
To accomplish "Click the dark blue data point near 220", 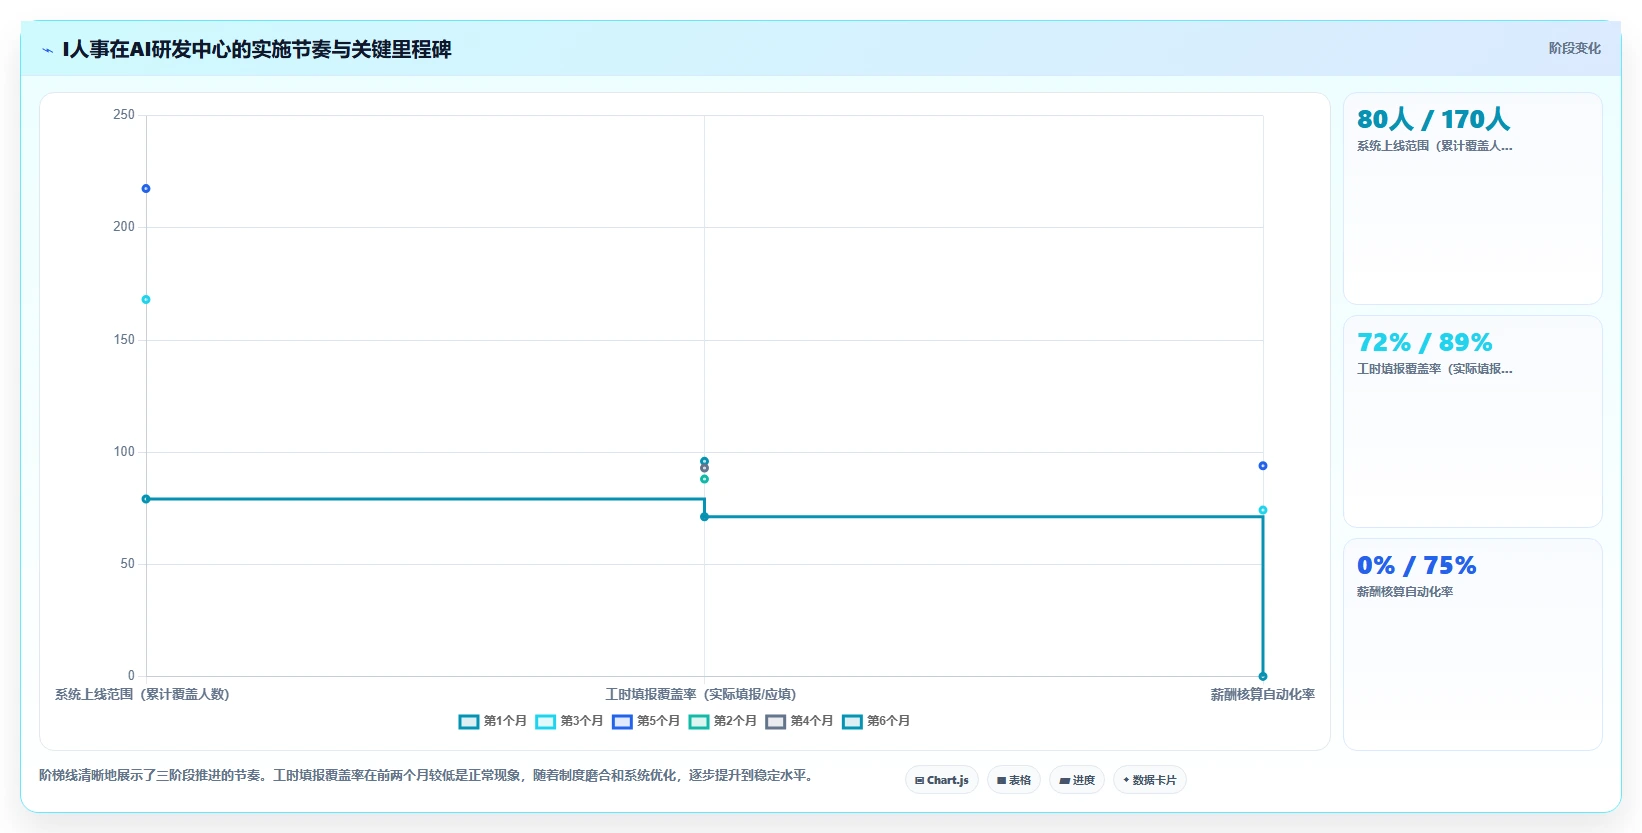I will tap(146, 189).
